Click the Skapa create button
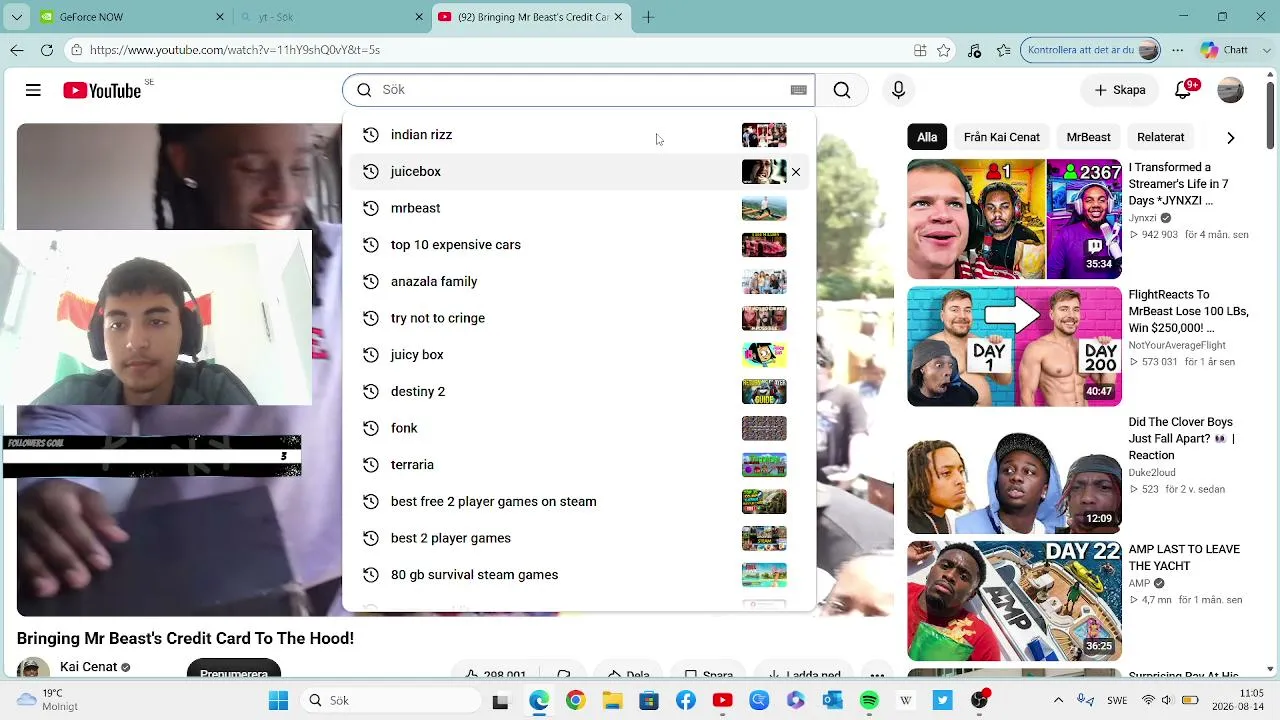Viewport: 1280px width, 720px height. [x=1120, y=90]
